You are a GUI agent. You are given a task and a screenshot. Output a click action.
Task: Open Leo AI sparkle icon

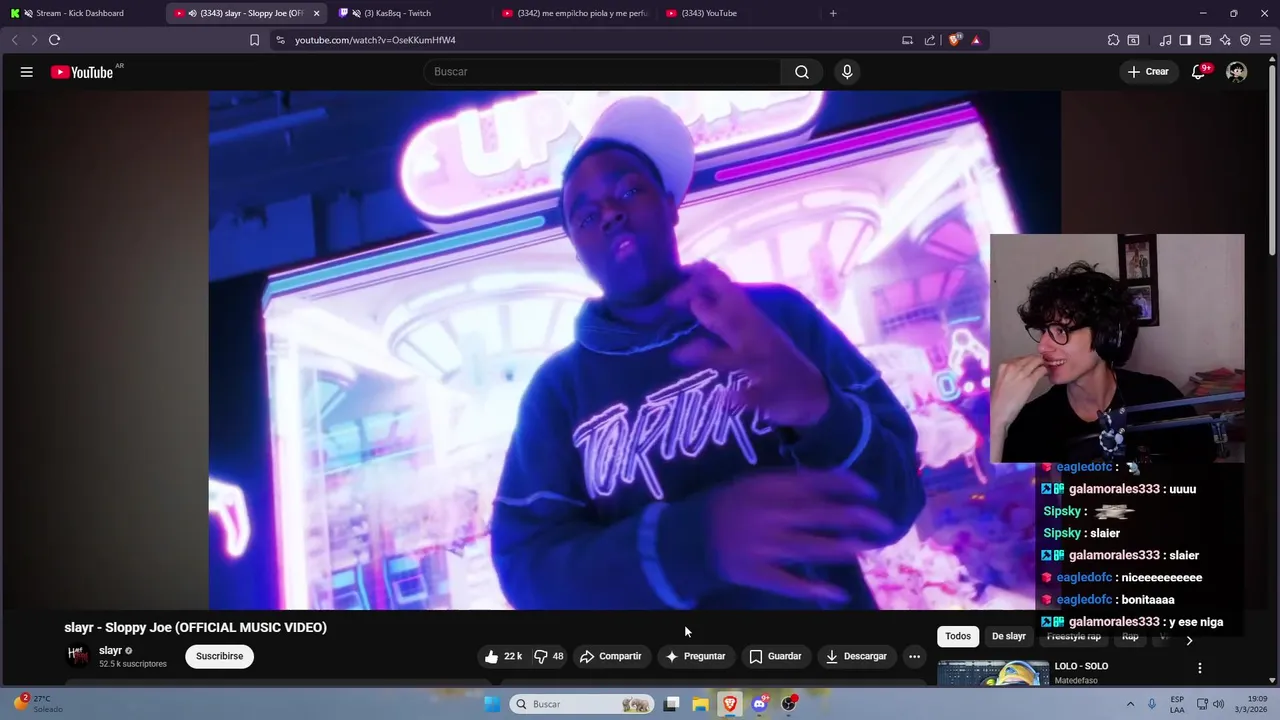click(x=1225, y=40)
